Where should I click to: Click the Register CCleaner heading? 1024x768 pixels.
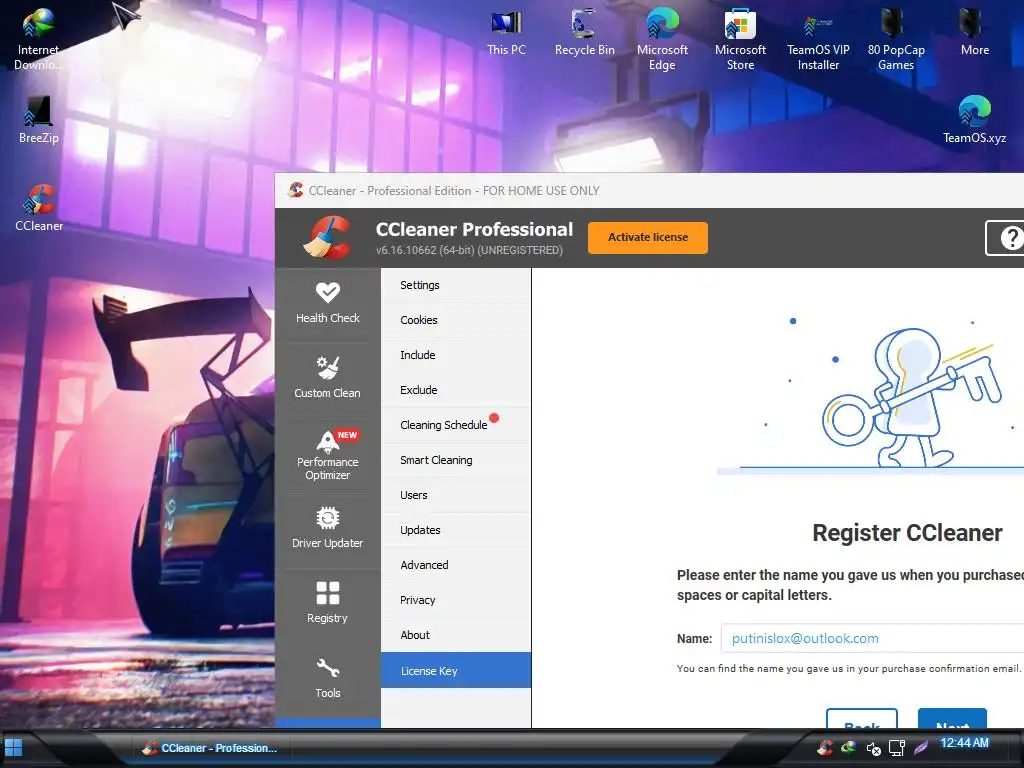tap(907, 533)
